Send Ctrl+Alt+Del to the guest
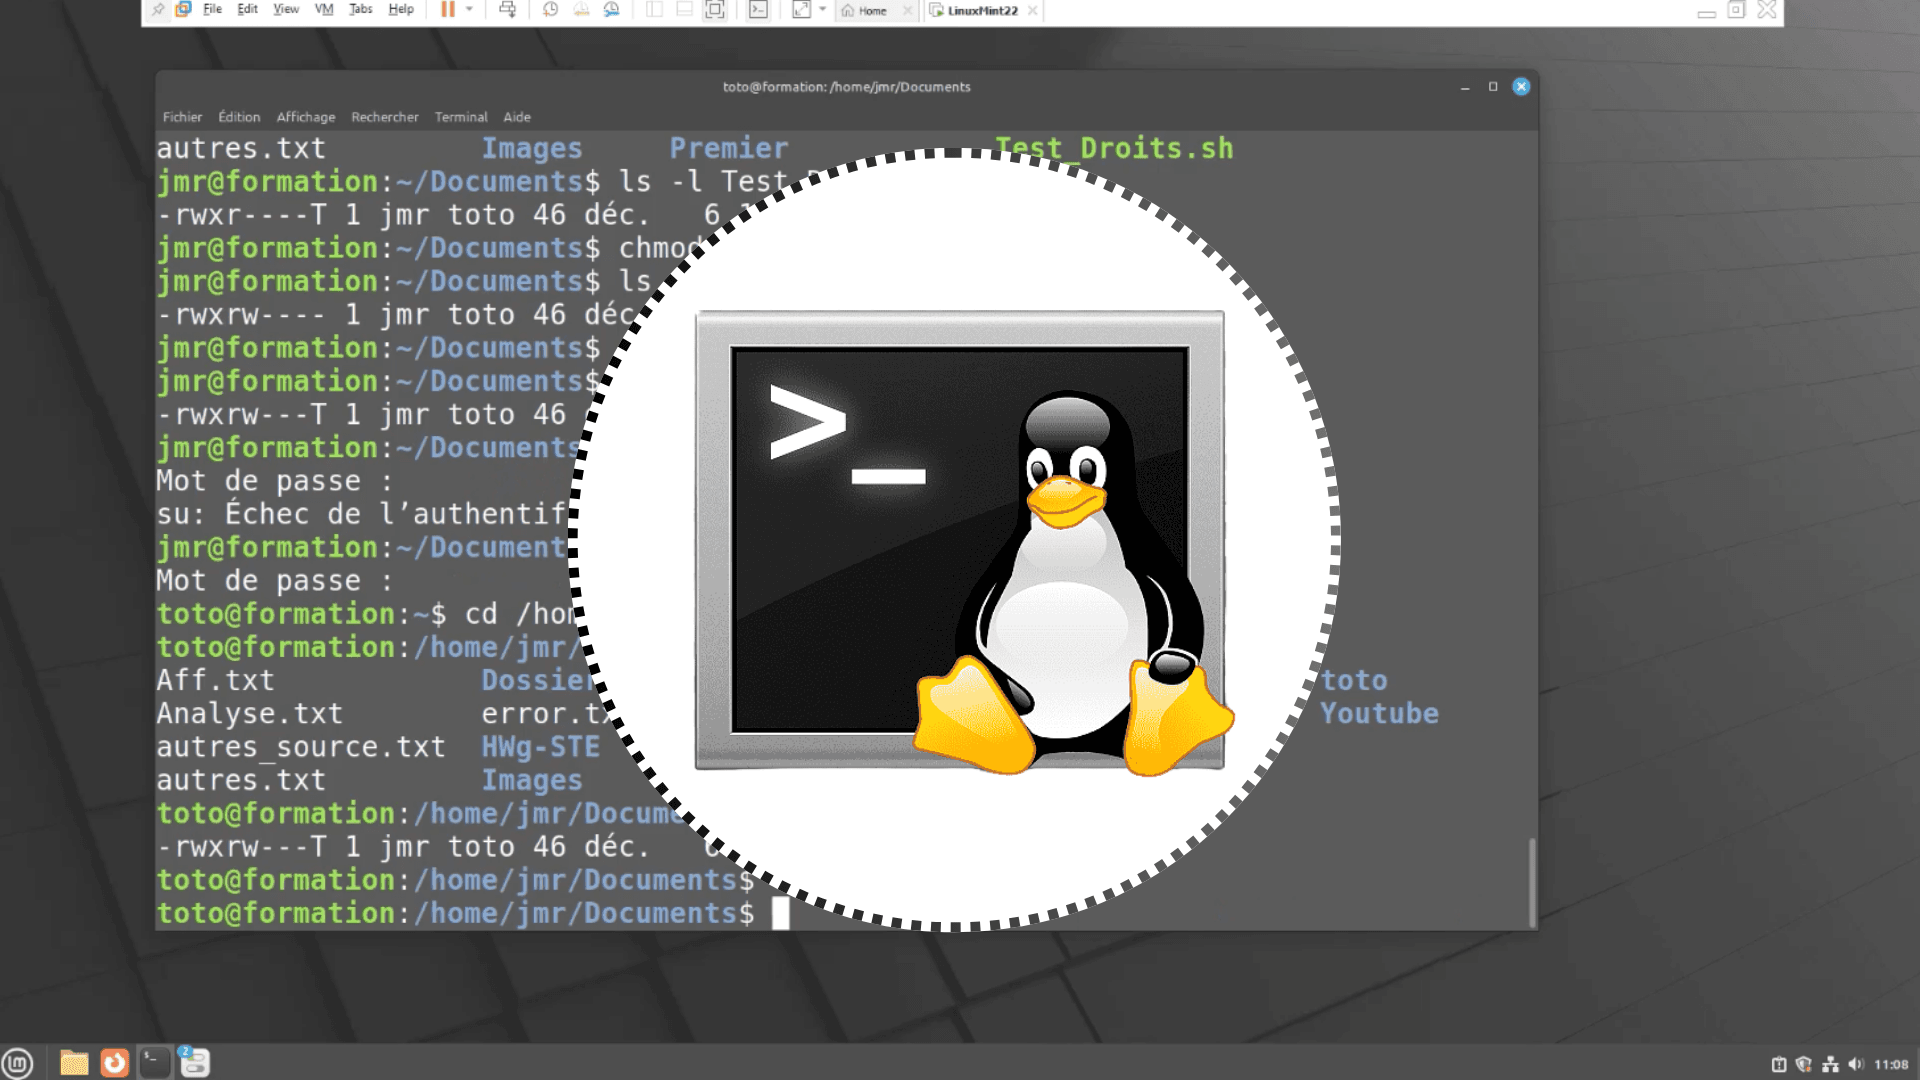This screenshot has width=1920, height=1080. pyautogui.click(x=508, y=10)
